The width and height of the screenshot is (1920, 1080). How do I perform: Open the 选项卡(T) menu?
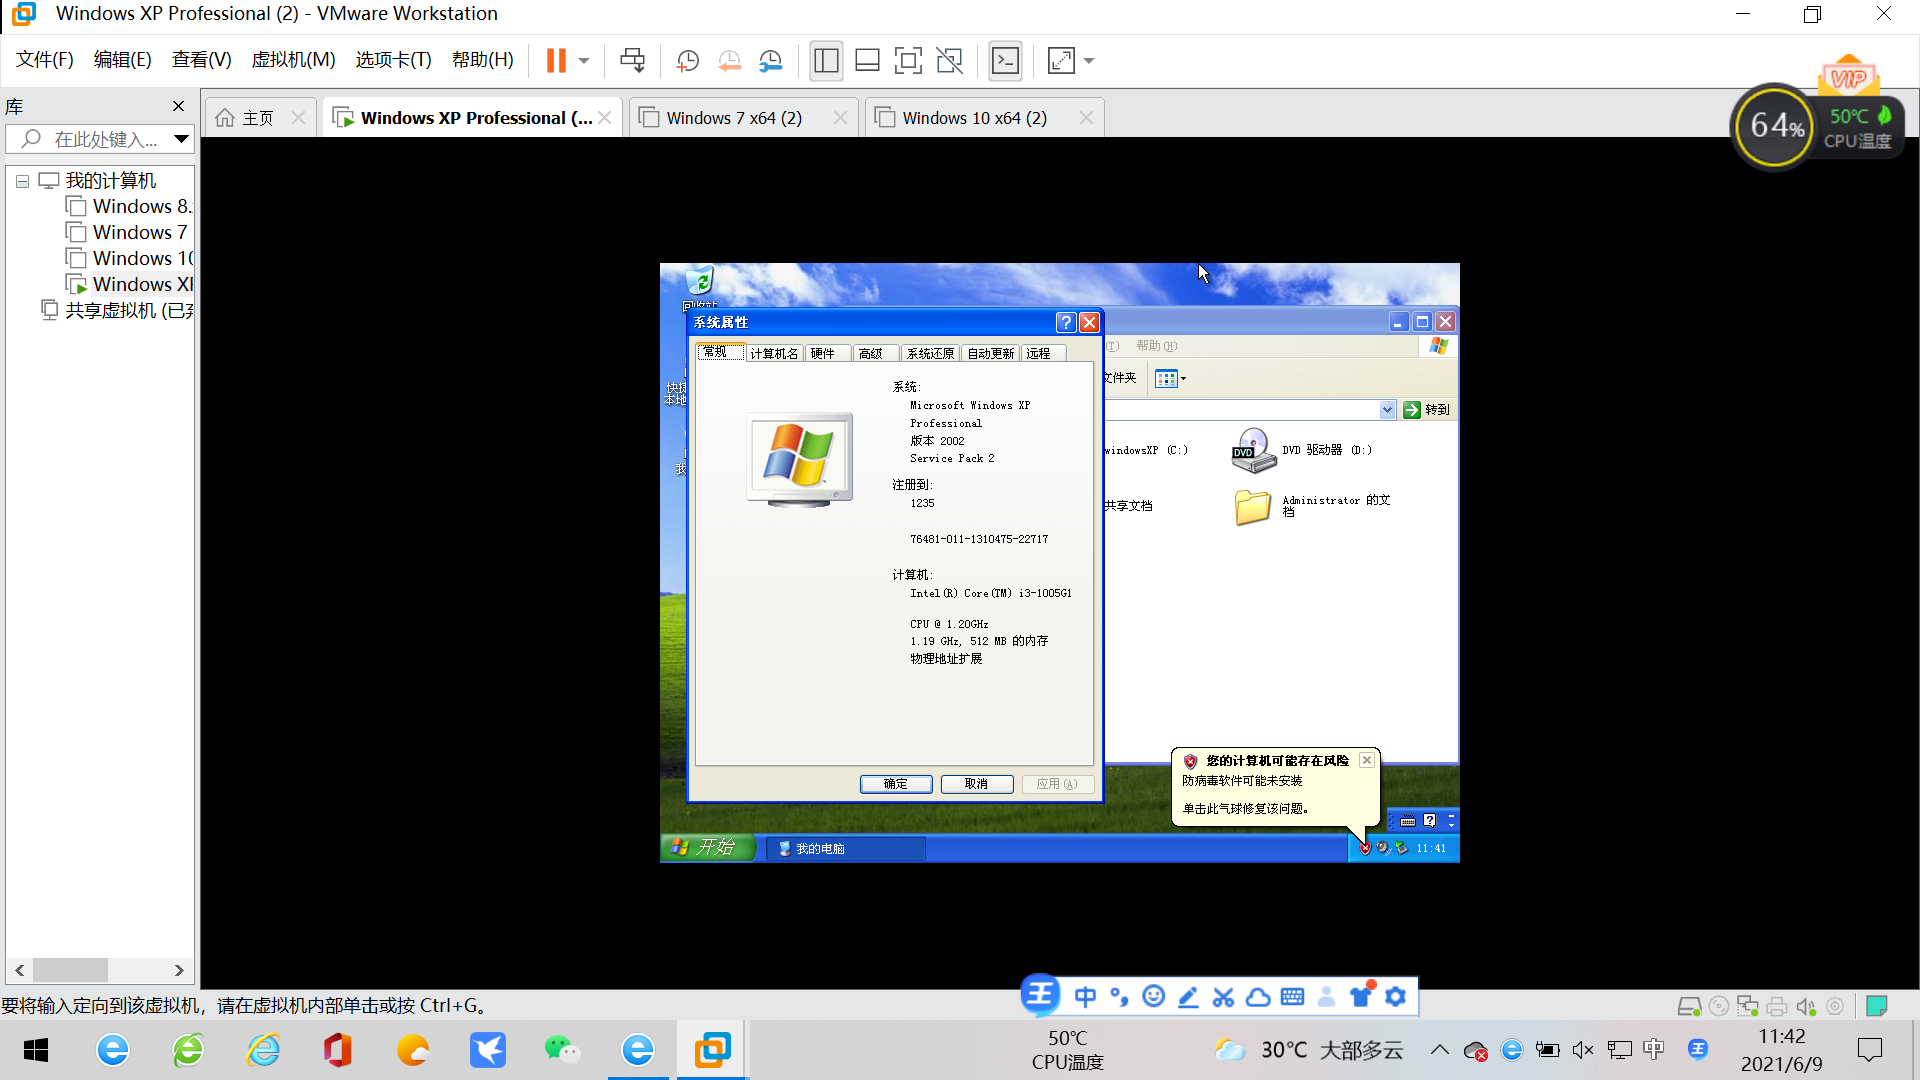[x=394, y=60]
